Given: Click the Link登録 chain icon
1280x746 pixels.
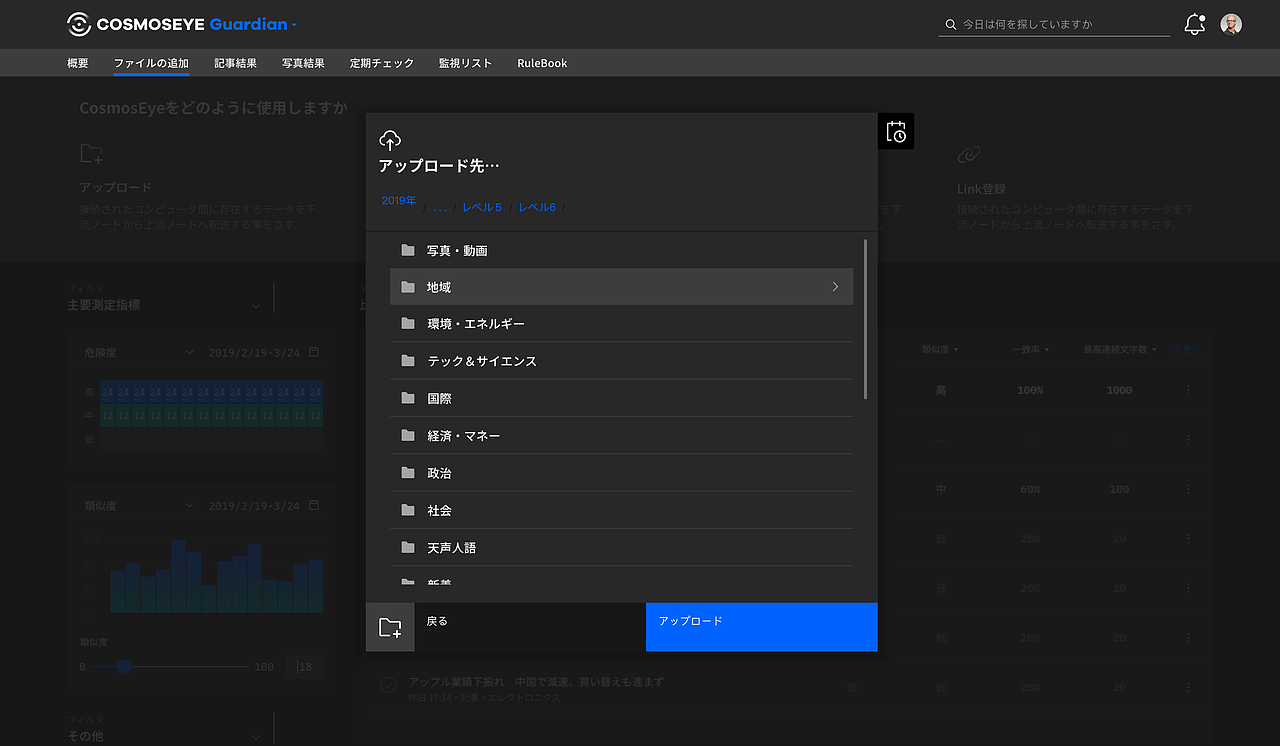Looking at the screenshot, I should tap(968, 154).
